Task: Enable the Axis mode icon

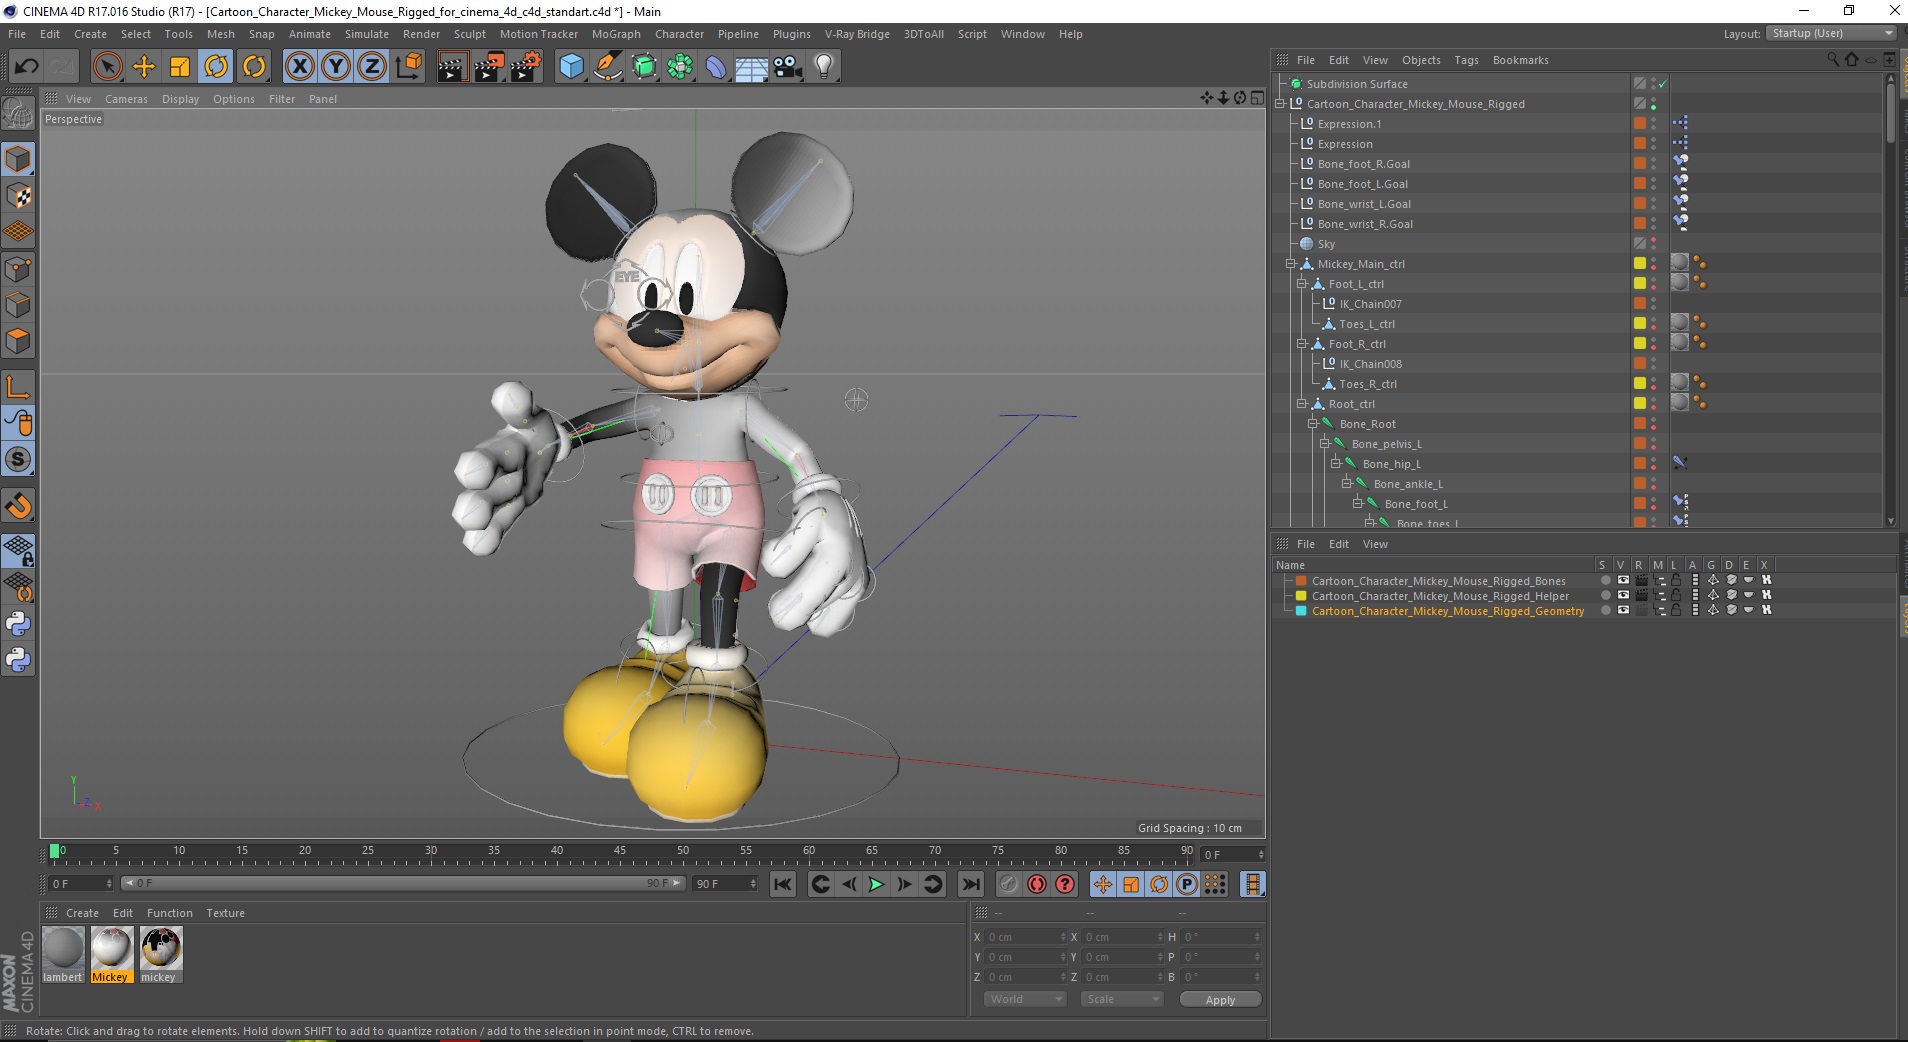Action: (18, 387)
